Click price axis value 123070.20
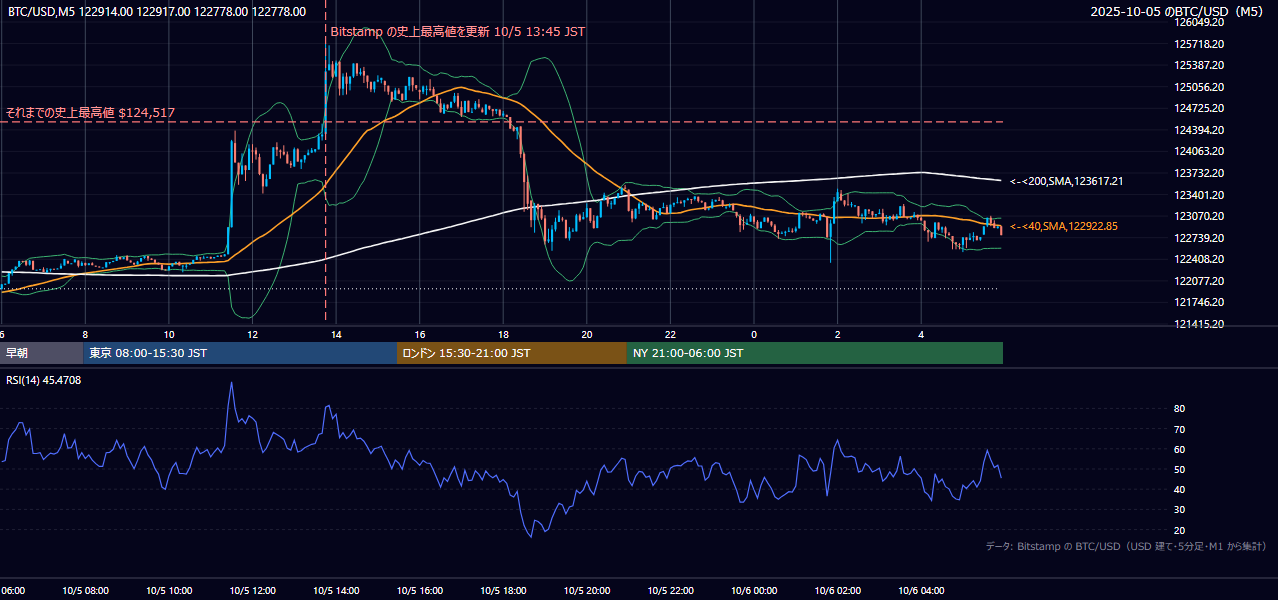 (1201, 216)
